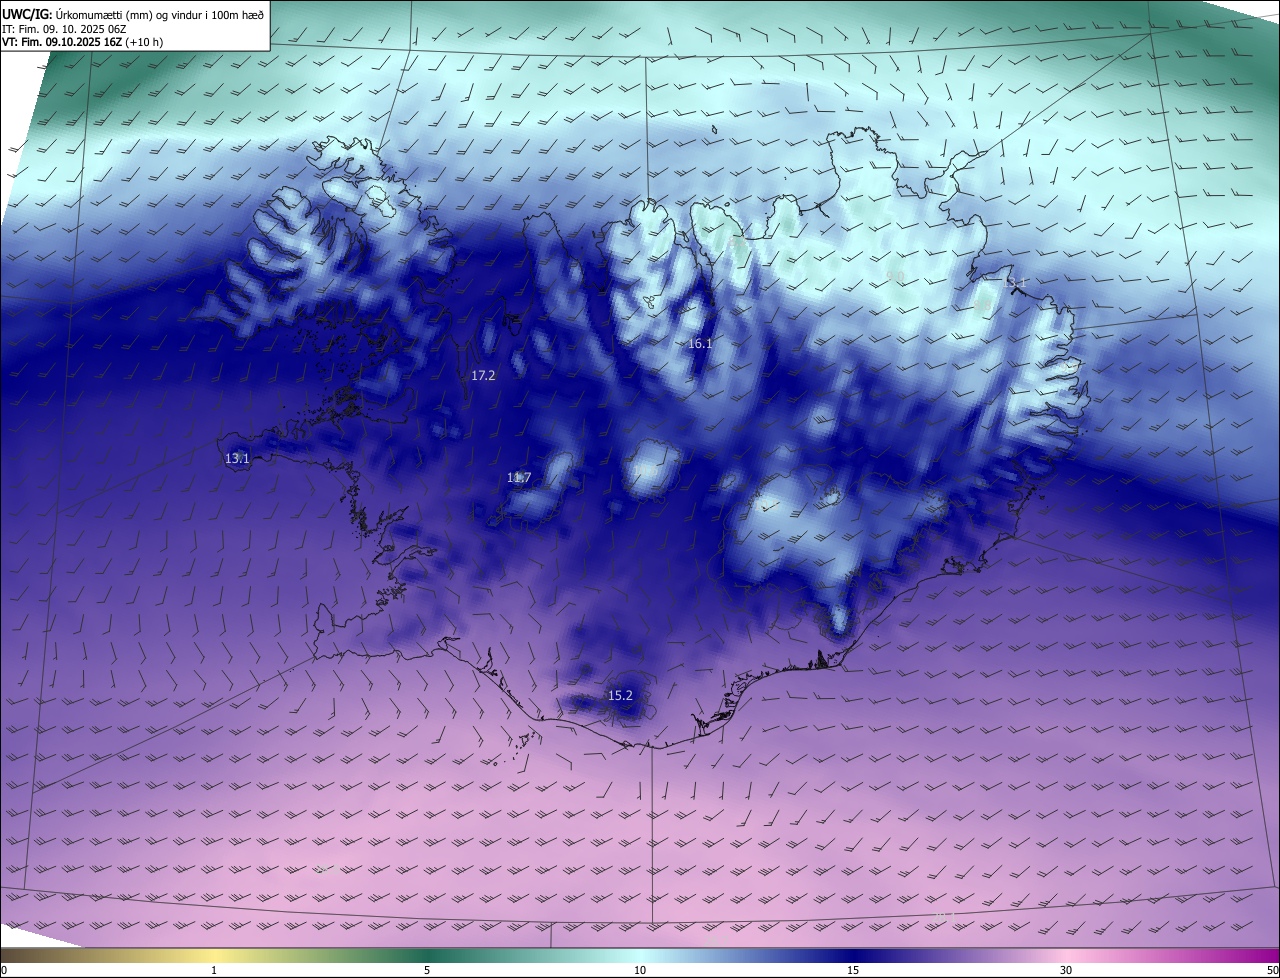Click the faint 9.0 value in northeast Iceland

click(x=895, y=277)
